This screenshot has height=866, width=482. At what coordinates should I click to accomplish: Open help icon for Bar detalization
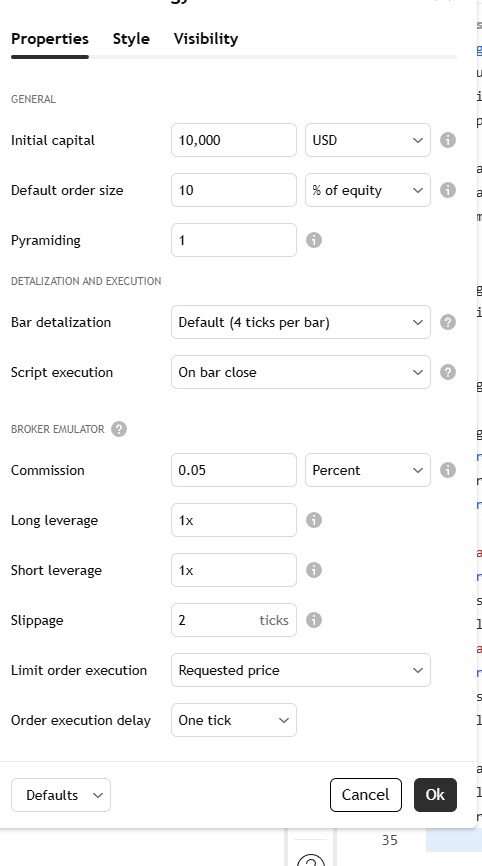(x=448, y=322)
